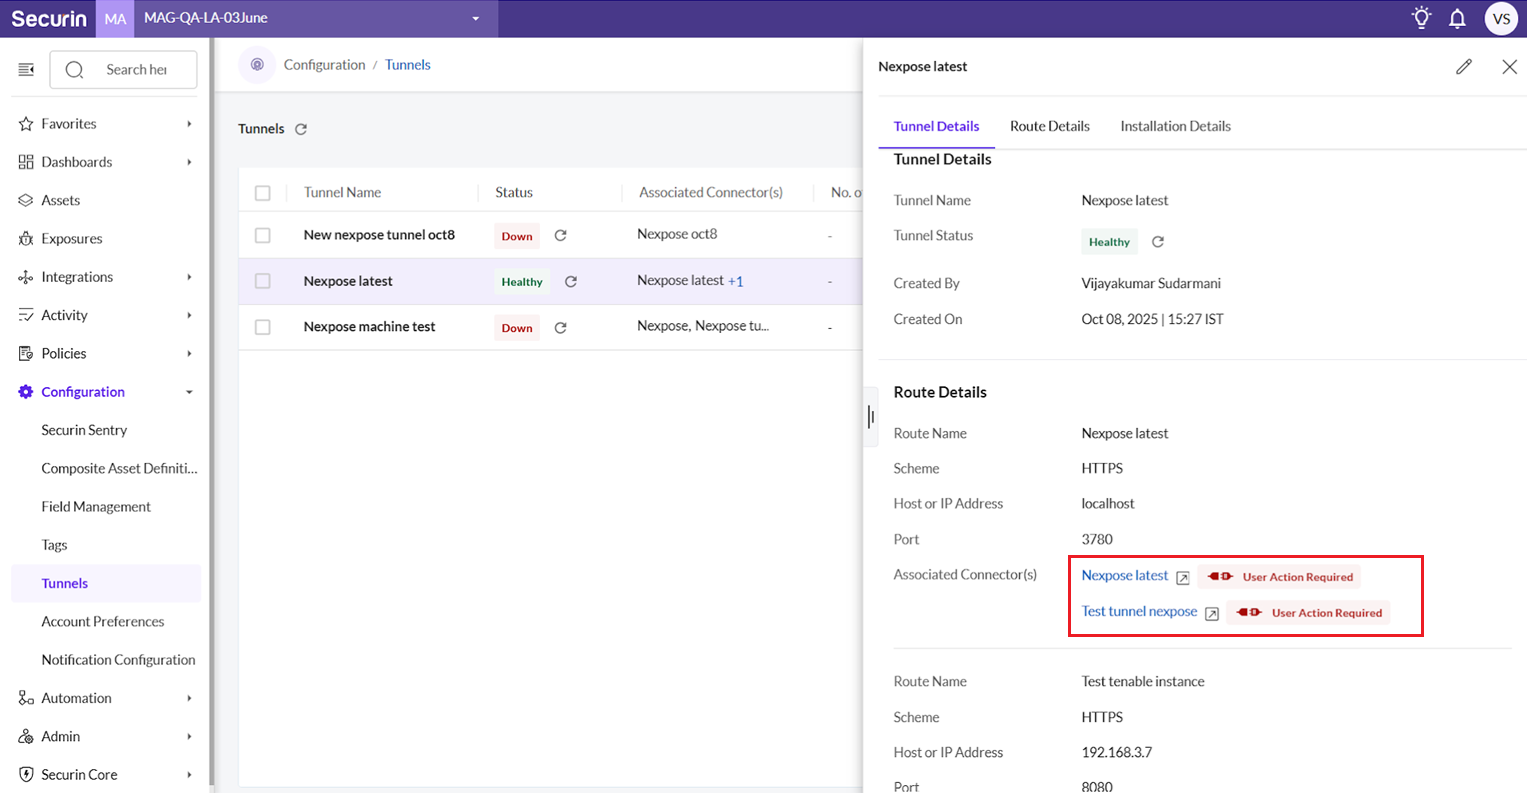Click the Securin logo

tap(49, 18)
